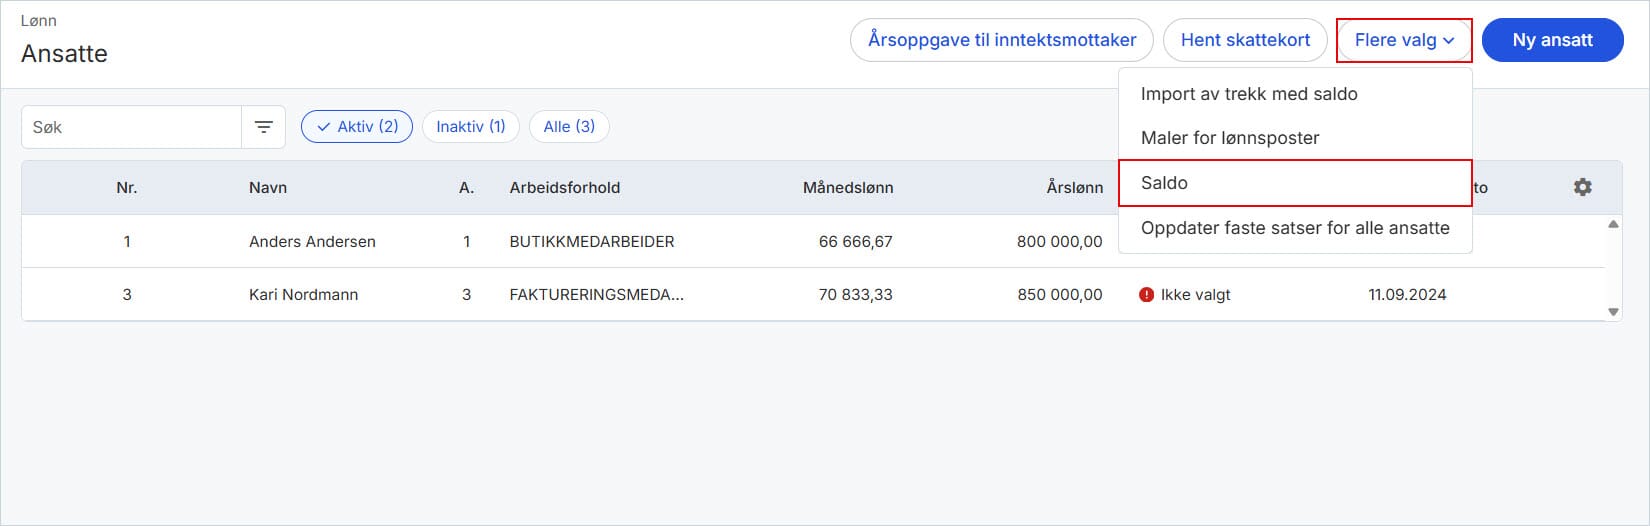1650x526 pixels.
Task: Sort by the Årslønn column header
Action: 1075,188
